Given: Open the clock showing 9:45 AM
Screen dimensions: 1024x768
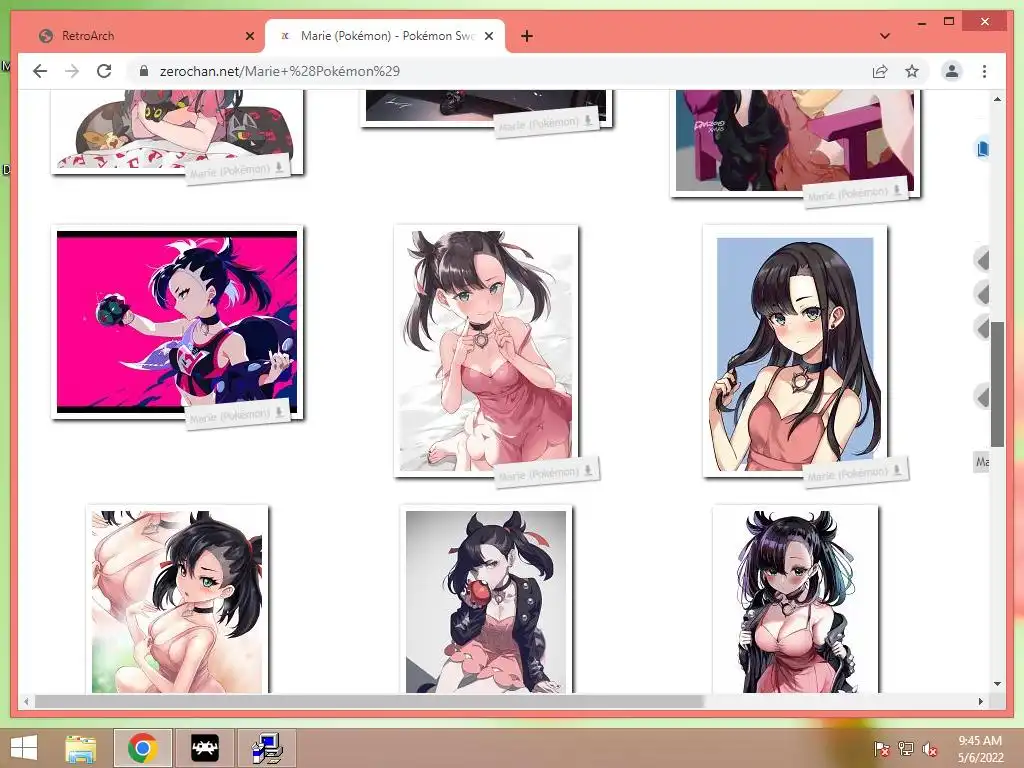Looking at the screenshot, I should 980,748.
